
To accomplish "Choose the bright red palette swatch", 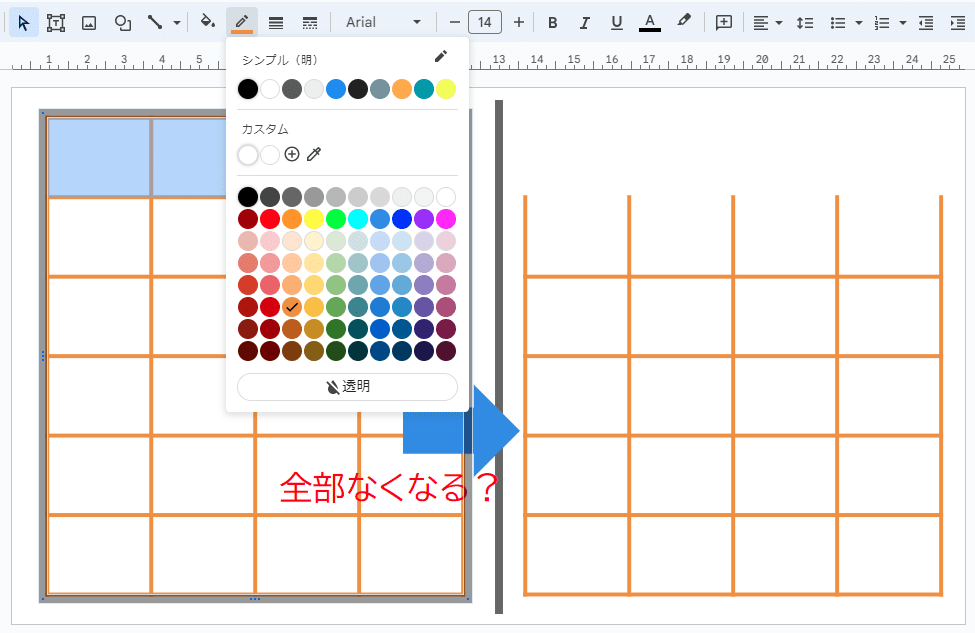I will coord(270,219).
